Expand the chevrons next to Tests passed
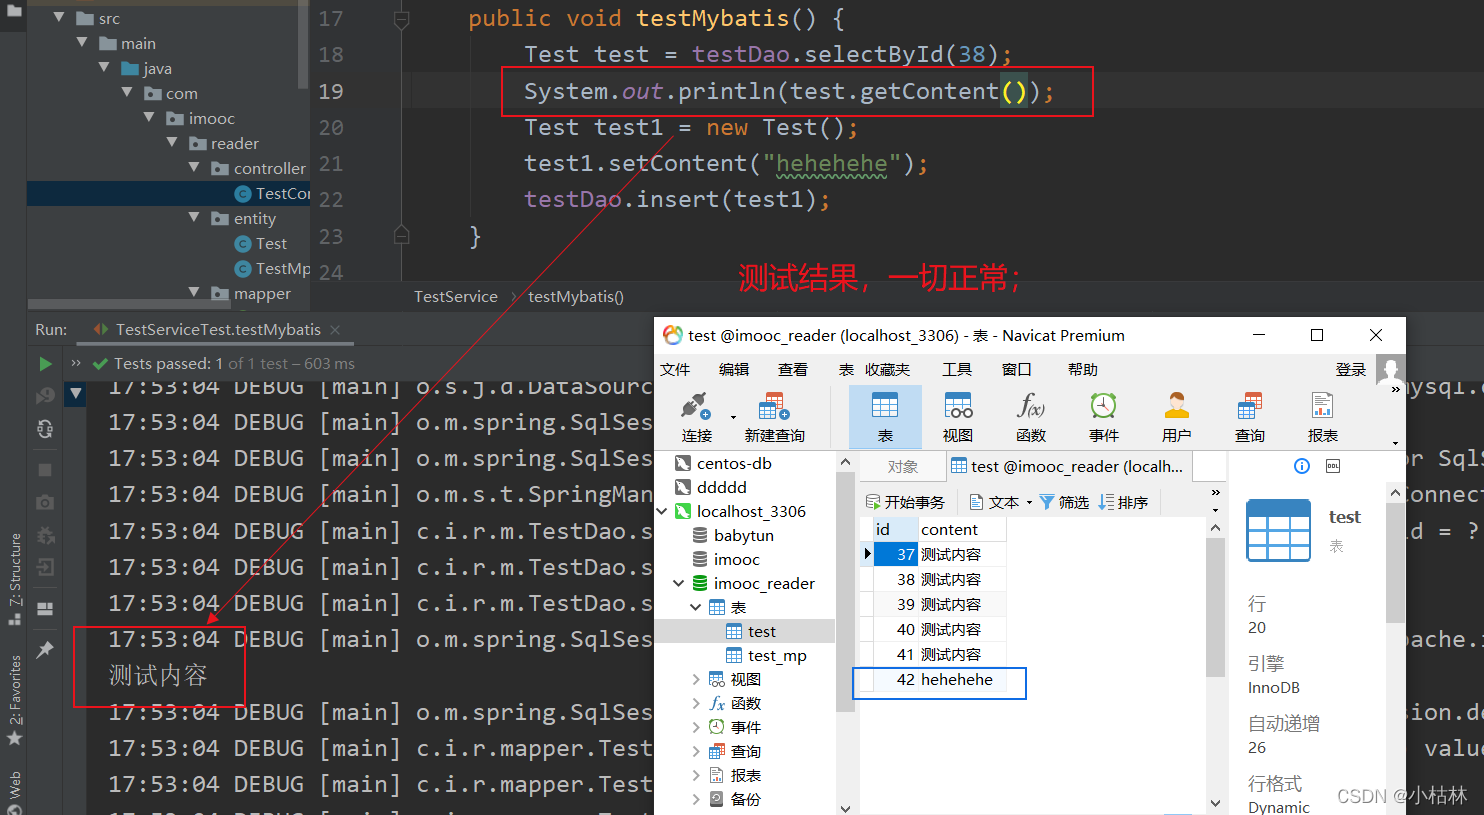This screenshot has width=1484, height=815. point(76,363)
